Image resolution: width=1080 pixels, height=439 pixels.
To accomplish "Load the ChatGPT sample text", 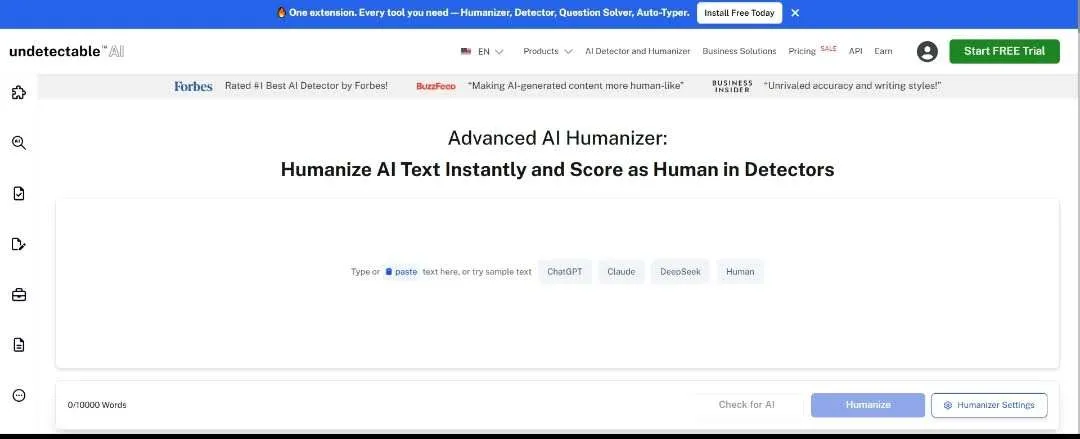I will (x=565, y=272).
